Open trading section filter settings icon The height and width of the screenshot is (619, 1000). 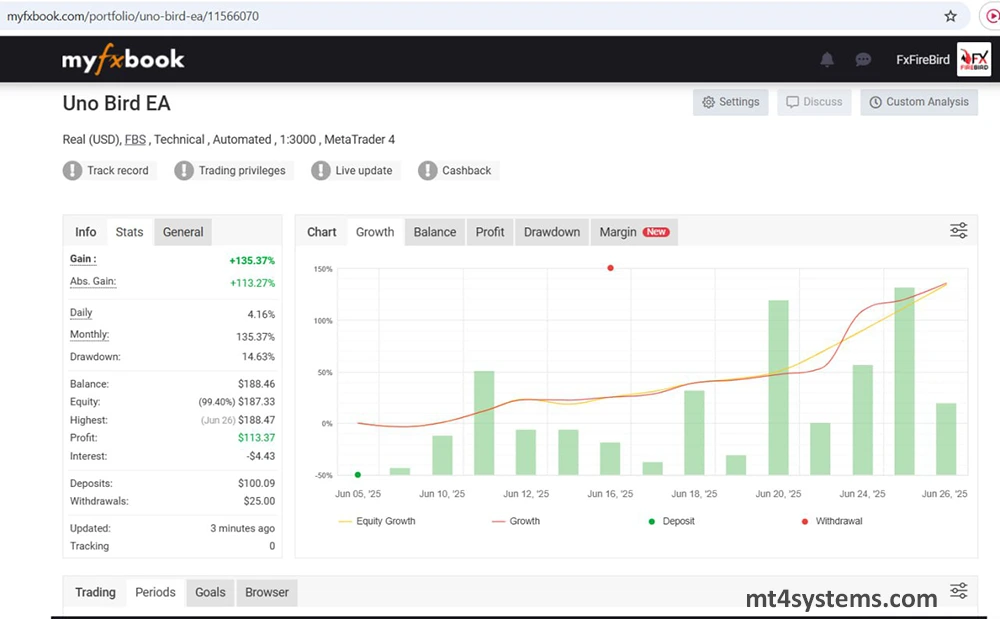click(958, 591)
